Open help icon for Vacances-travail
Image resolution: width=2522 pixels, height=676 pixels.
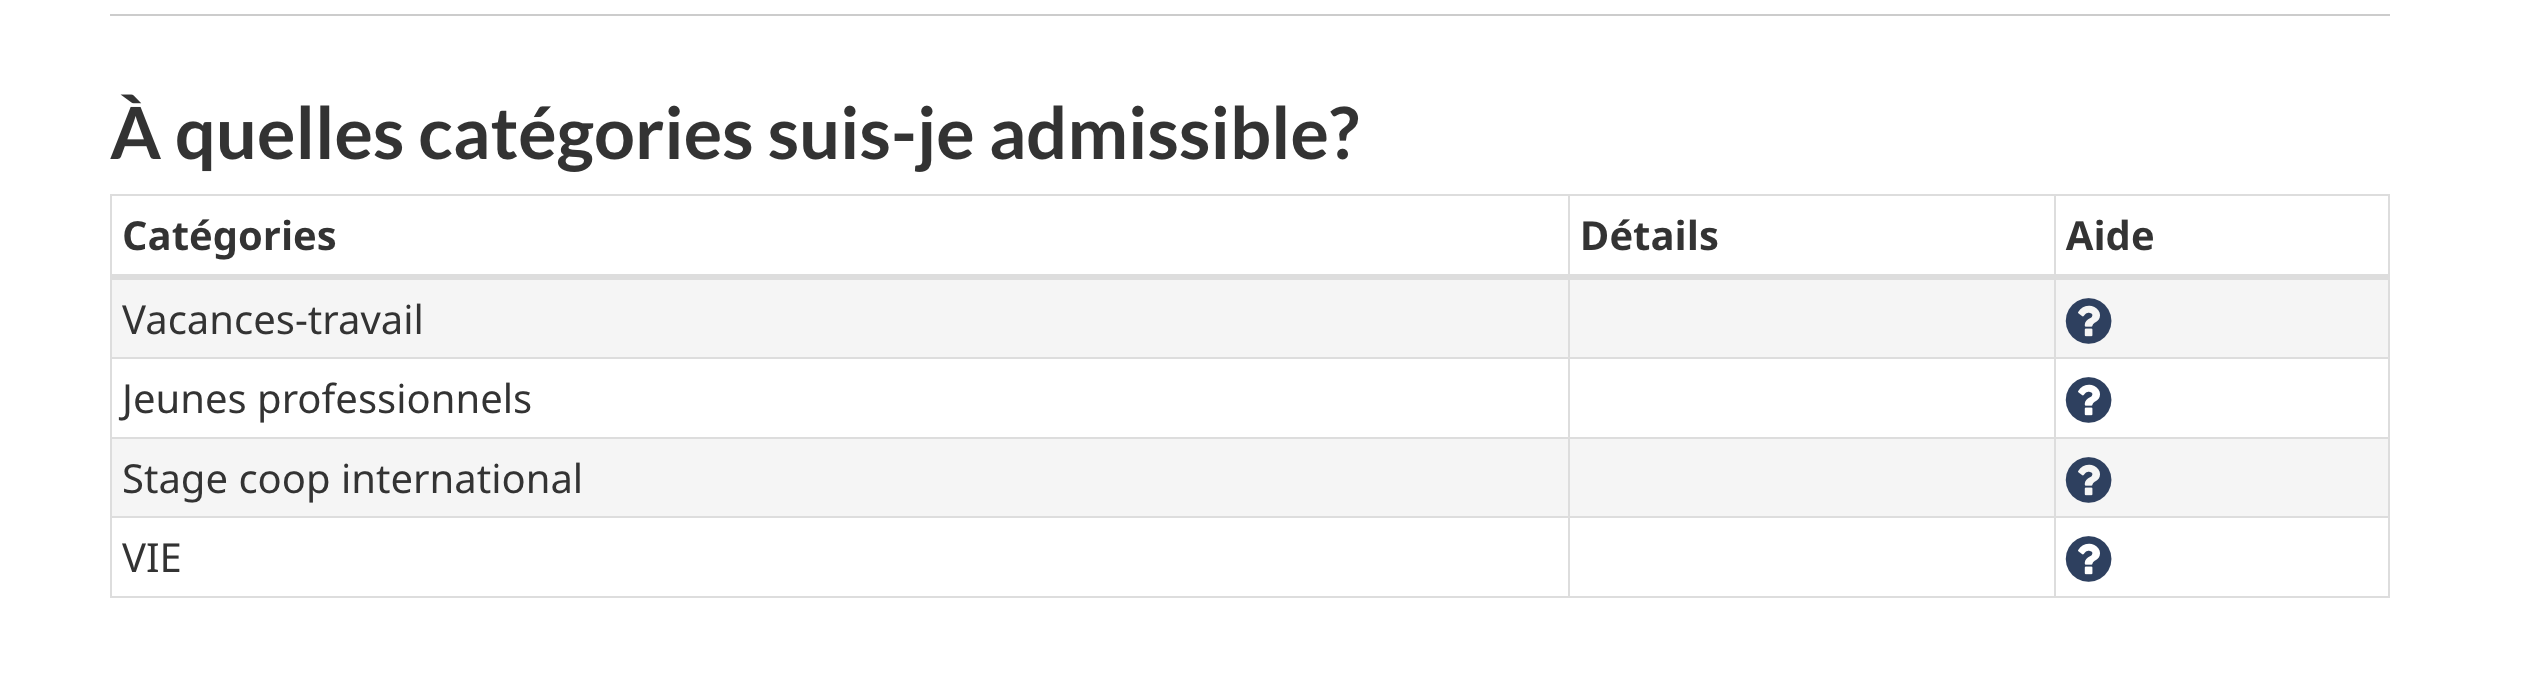pos(2088,321)
